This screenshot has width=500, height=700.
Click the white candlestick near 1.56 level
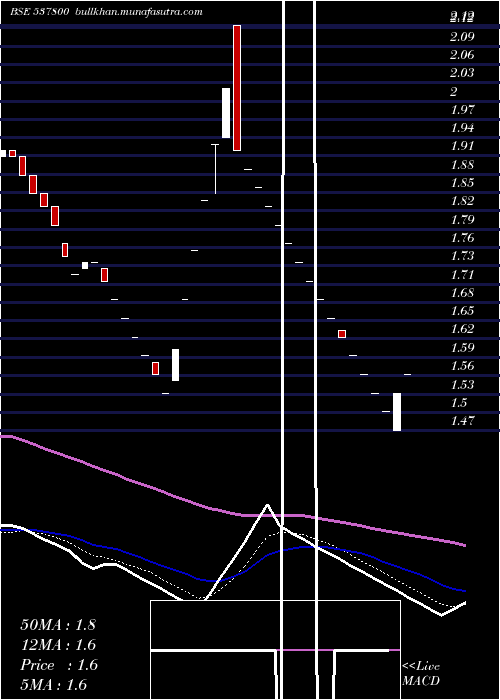coord(175,365)
